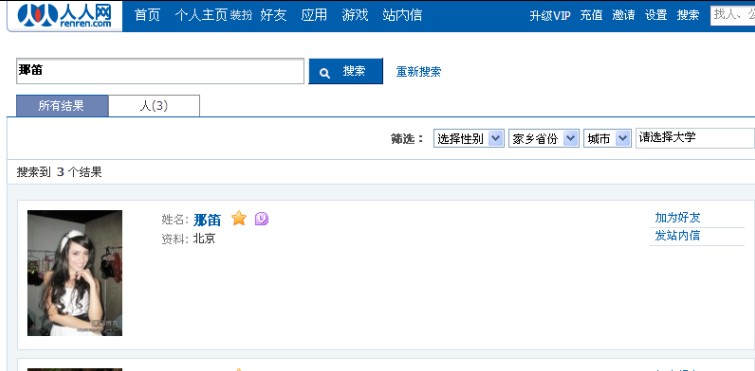Click 发站内信 for 那笛
Image resolution: width=755 pixels, height=371 pixels.
coord(677,236)
